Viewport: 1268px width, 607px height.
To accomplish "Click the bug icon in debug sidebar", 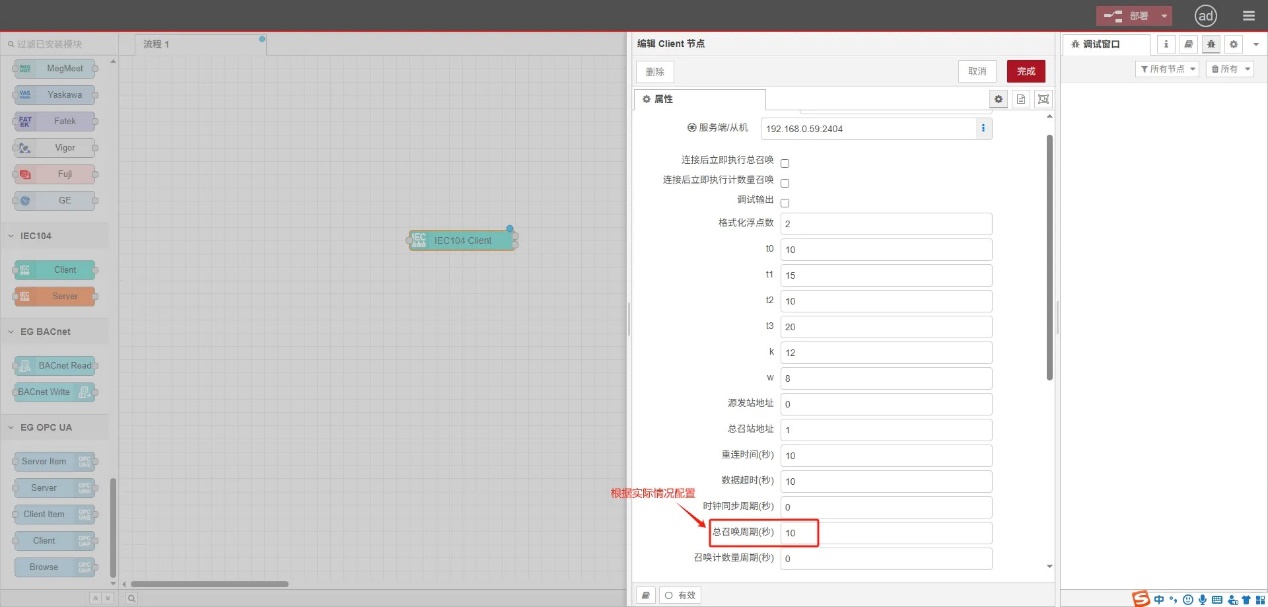I will [x=1210, y=44].
